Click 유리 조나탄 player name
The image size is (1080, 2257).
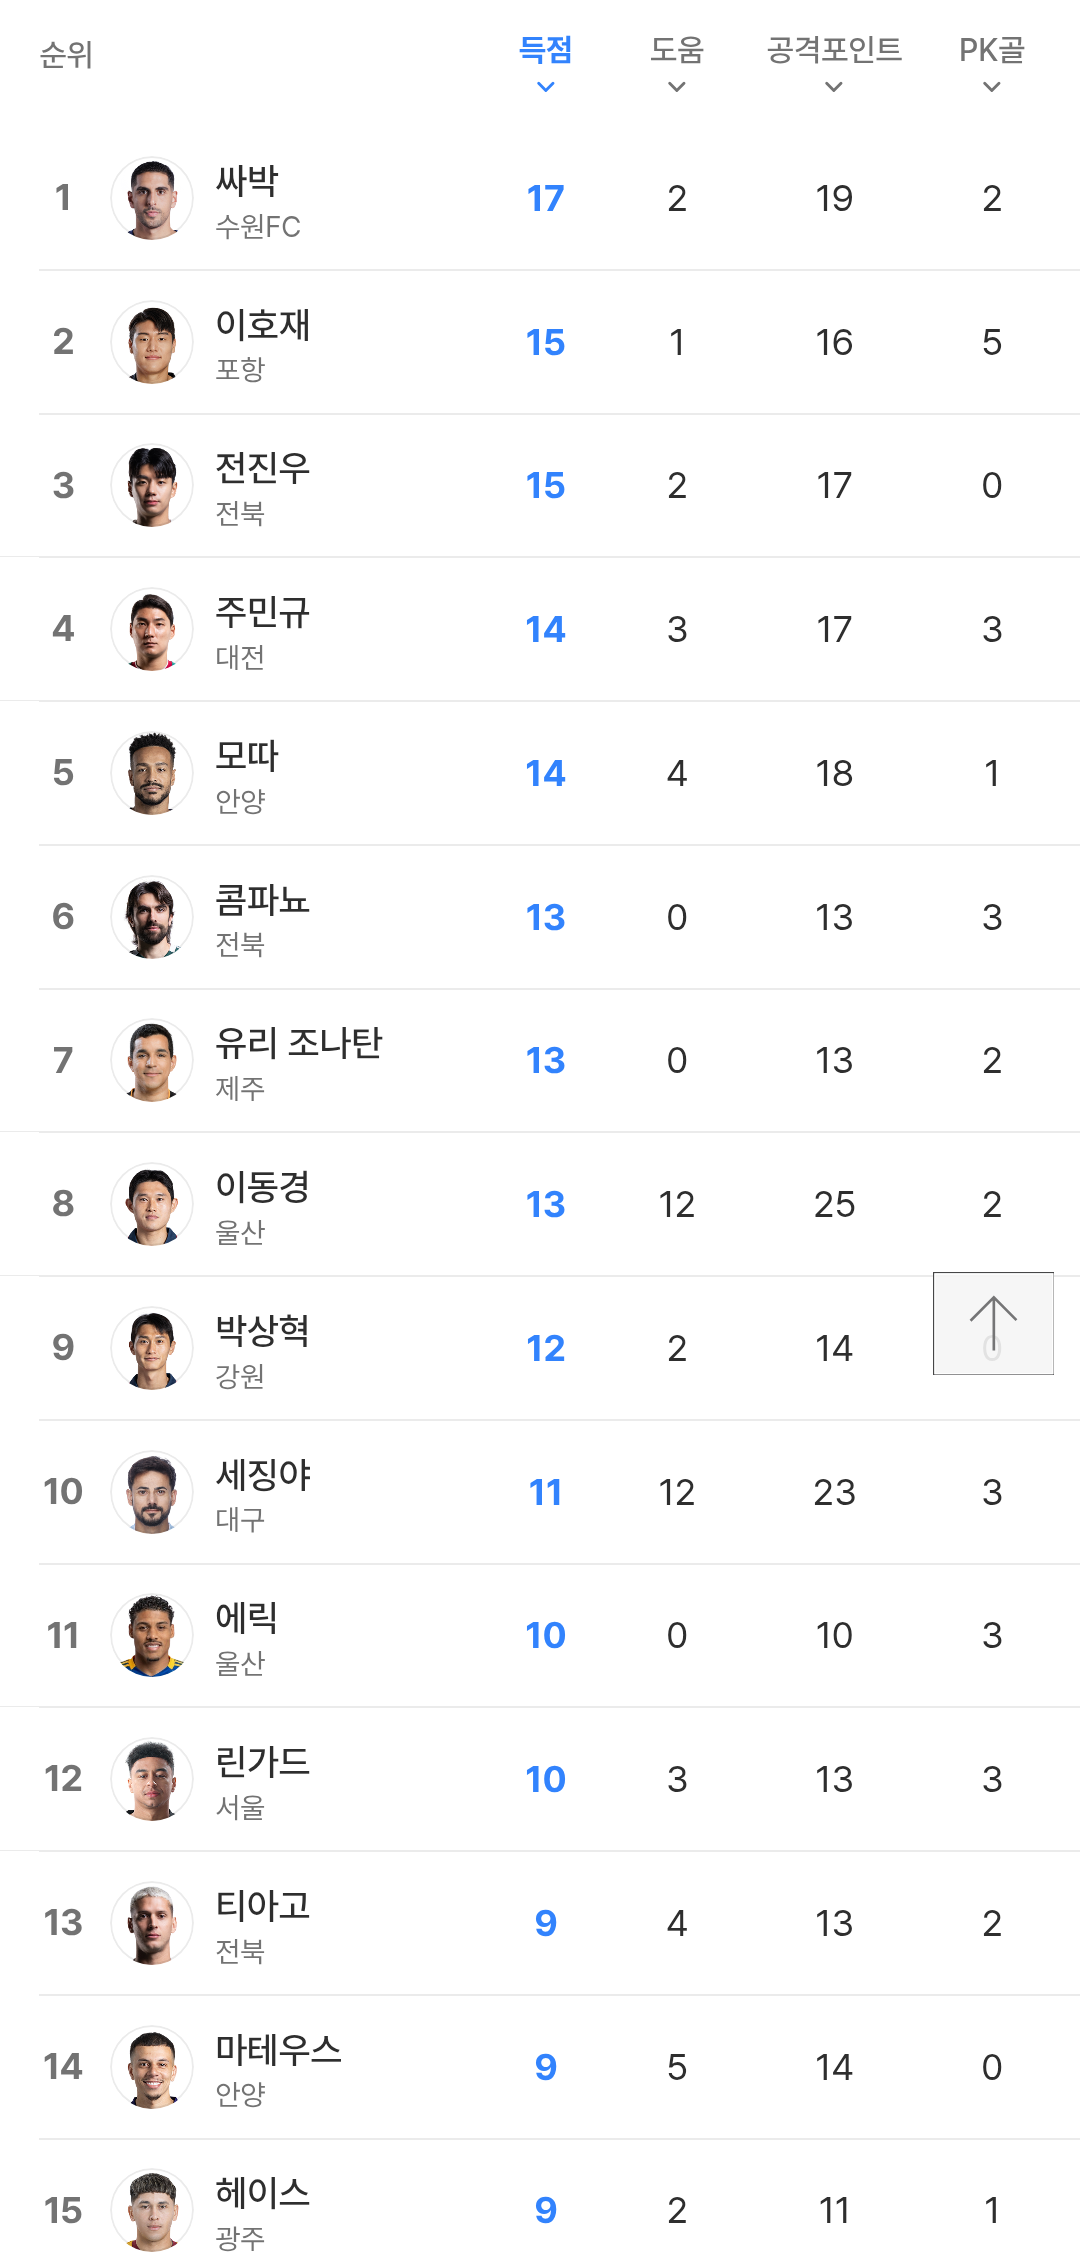tap(299, 1043)
